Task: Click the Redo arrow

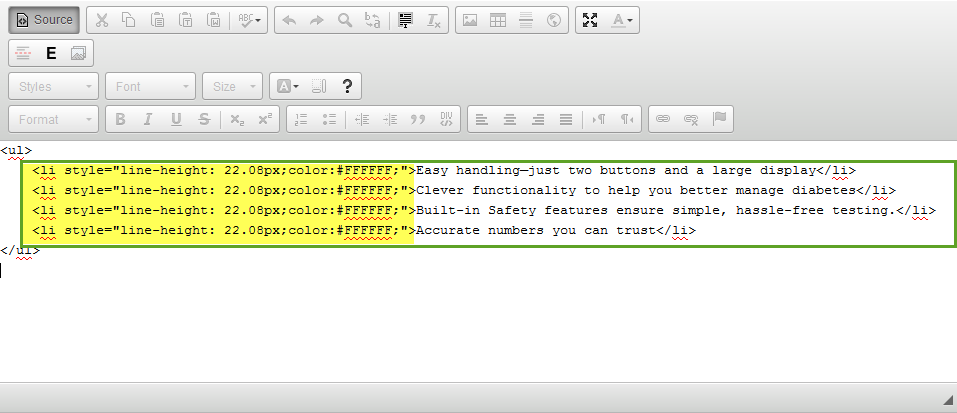Action: 317,20
